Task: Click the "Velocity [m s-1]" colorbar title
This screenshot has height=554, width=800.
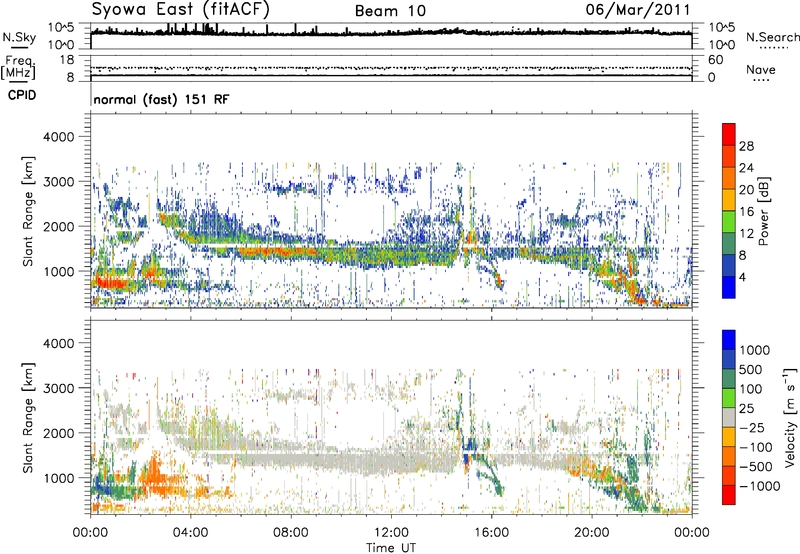Action: (790, 418)
